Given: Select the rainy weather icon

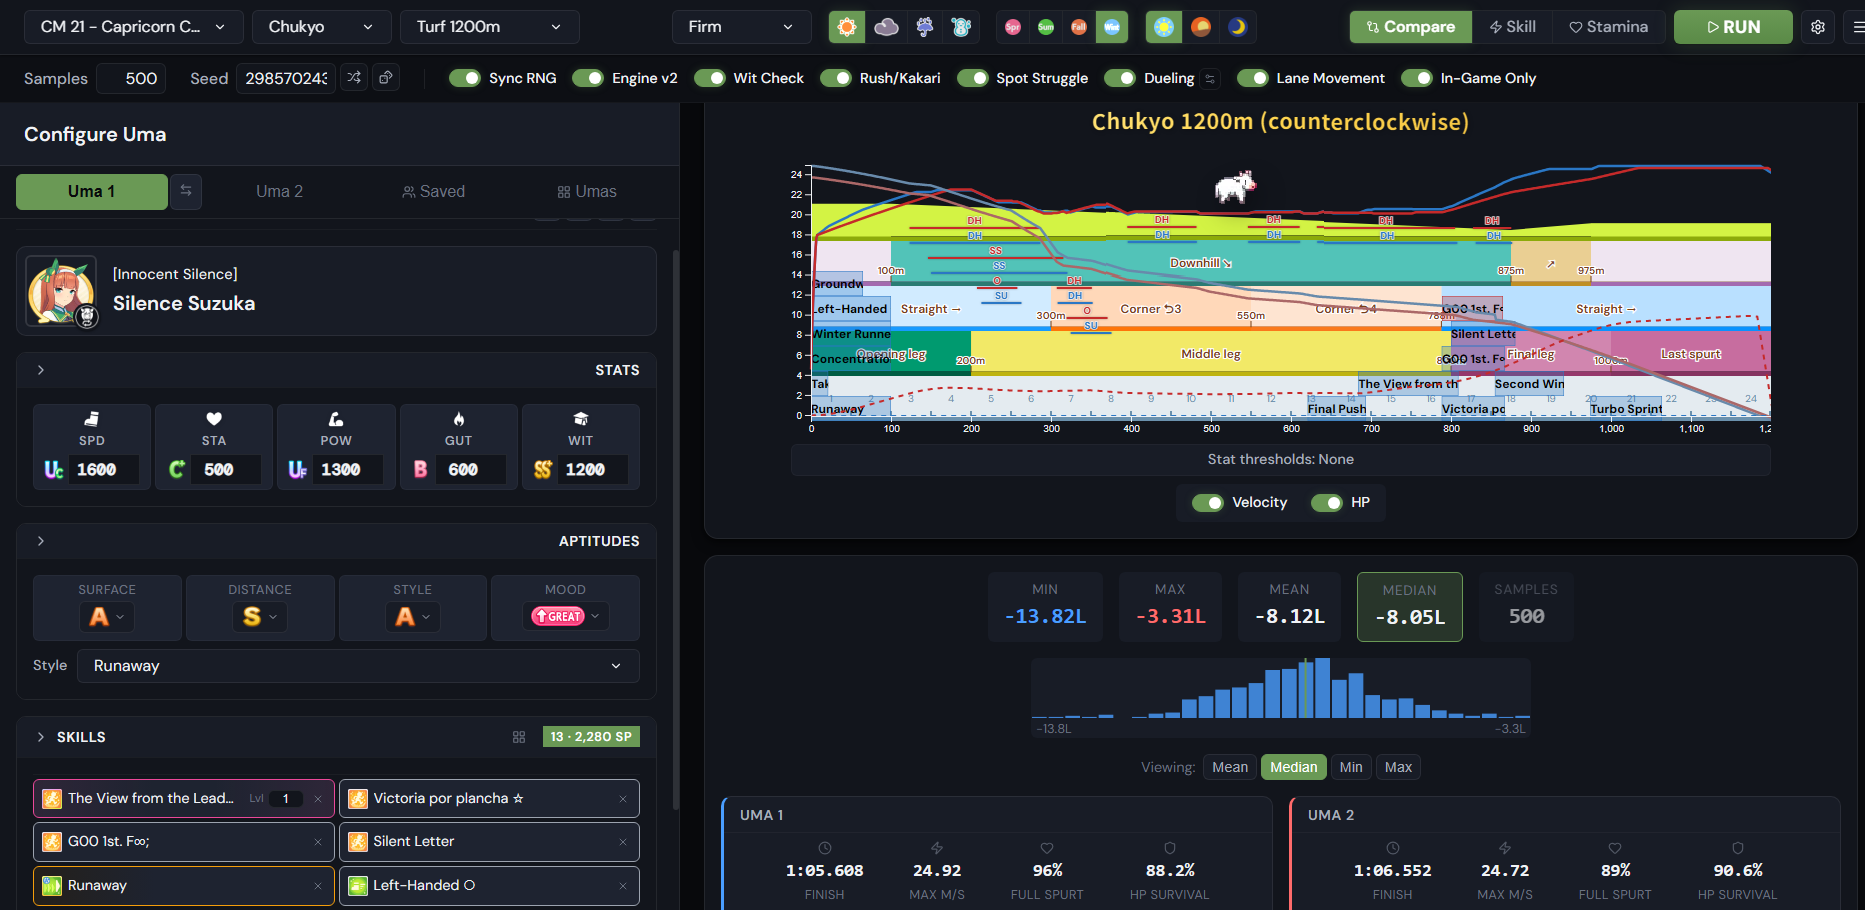Looking at the screenshot, I should click(924, 27).
